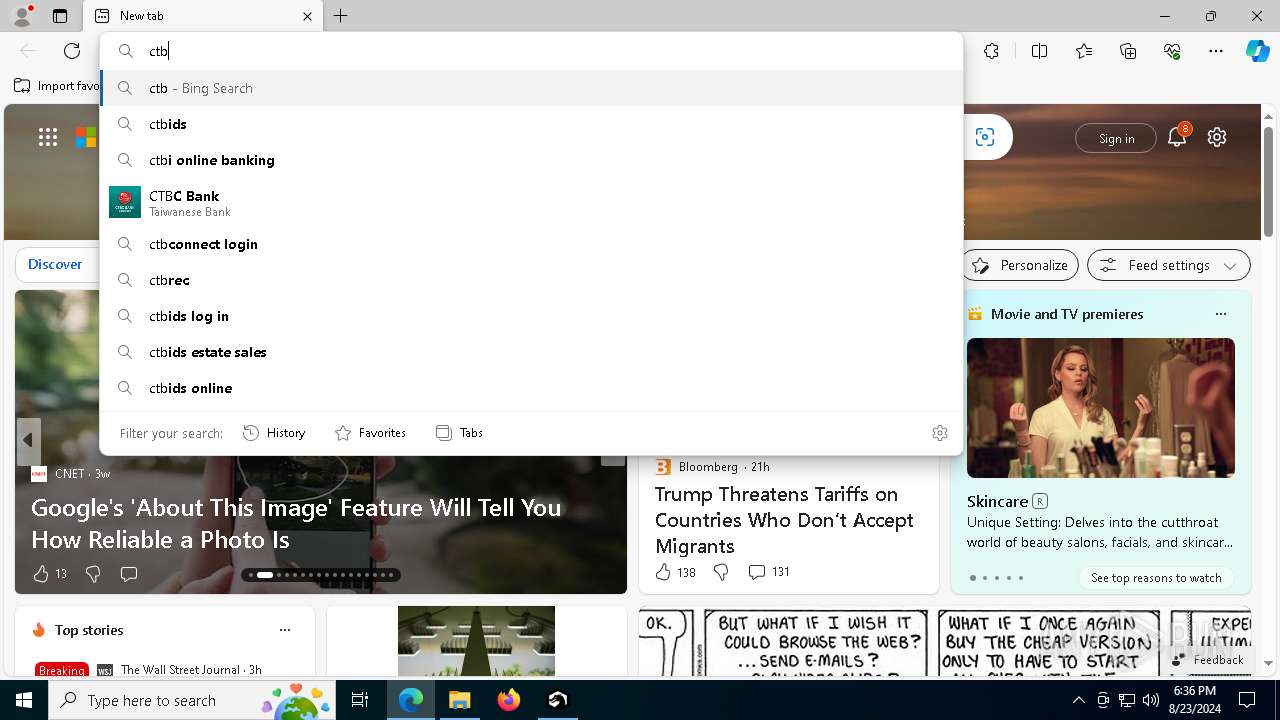1280x720 pixels.
Task: Open File Explorer from the taskbar
Action: (x=459, y=700)
